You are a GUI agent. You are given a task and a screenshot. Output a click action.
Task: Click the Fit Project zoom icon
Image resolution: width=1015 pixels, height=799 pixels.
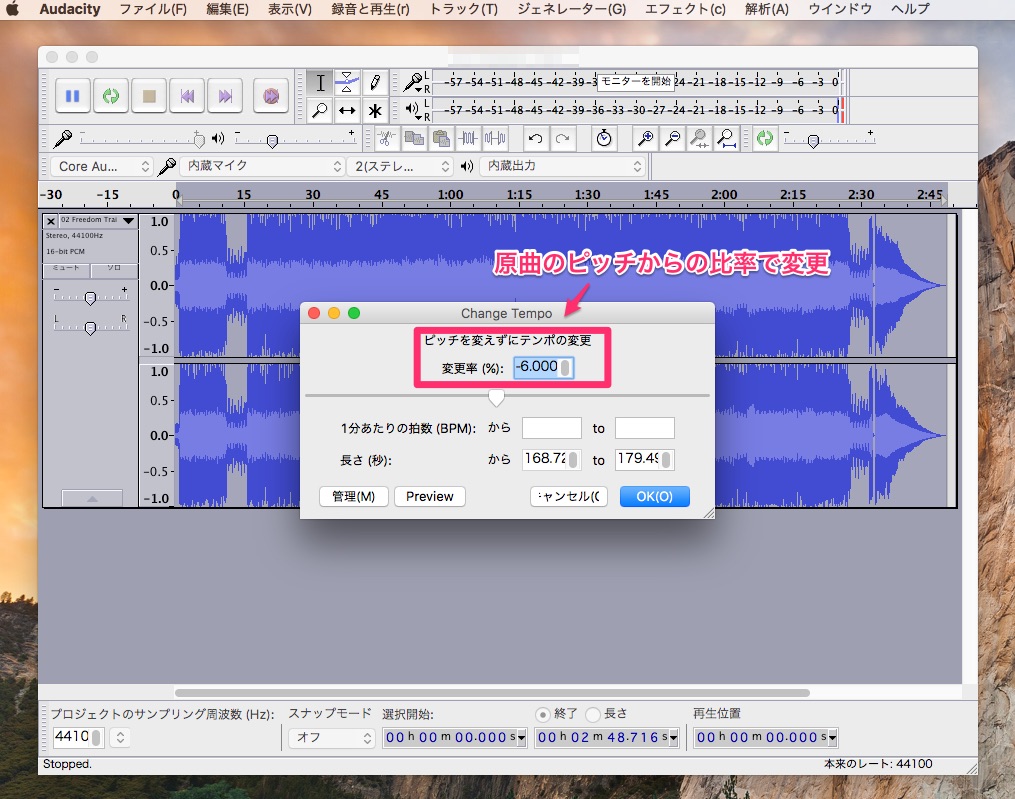(727, 139)
